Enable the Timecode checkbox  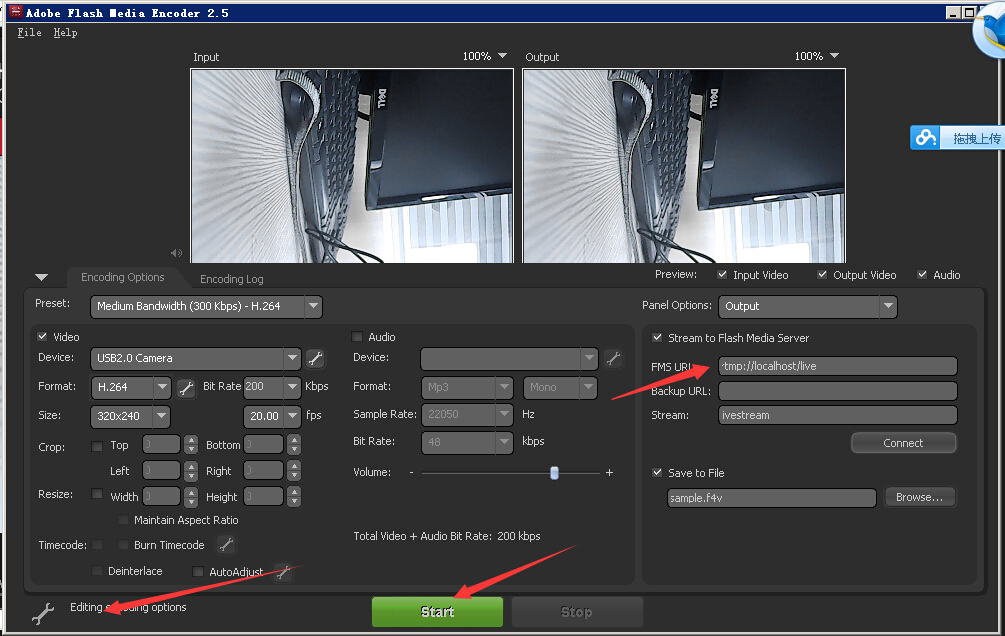[97, 545]
